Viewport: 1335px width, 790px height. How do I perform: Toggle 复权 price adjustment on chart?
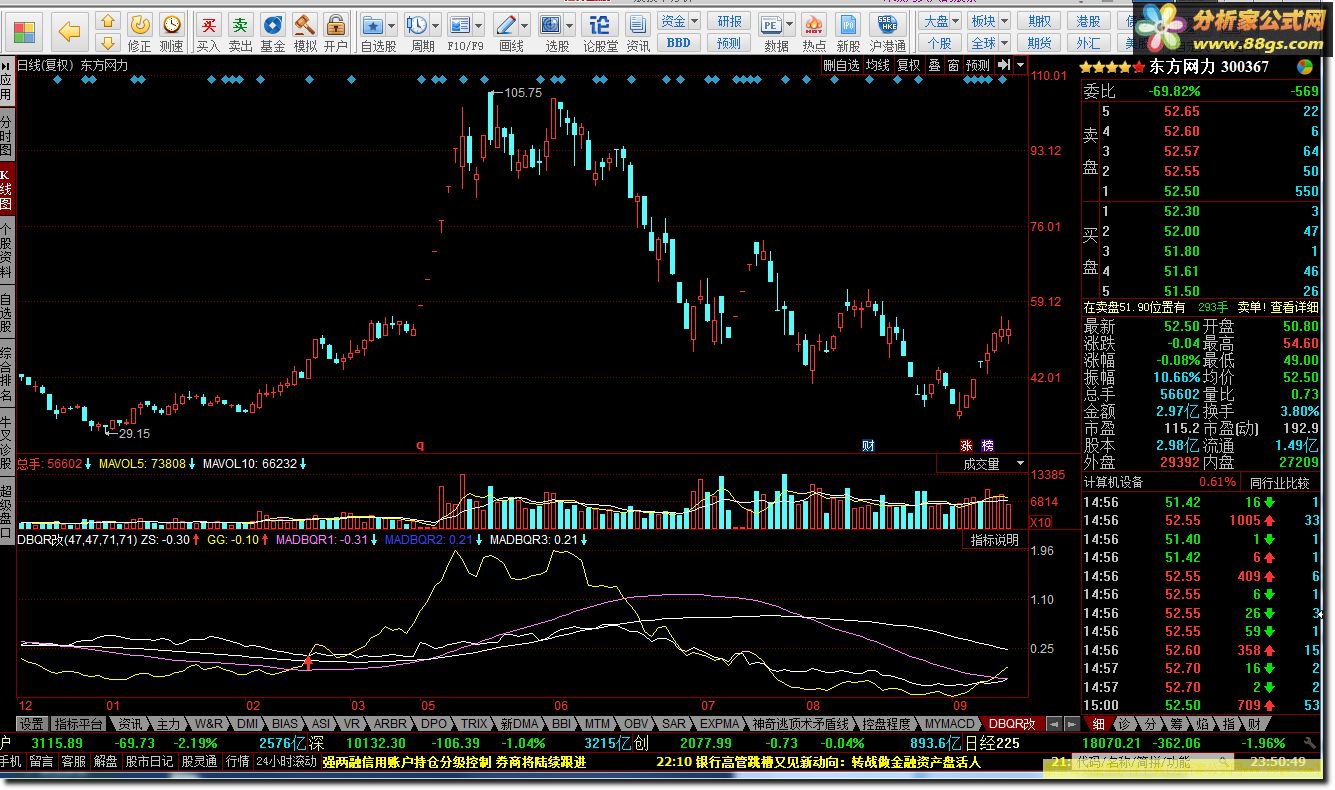coord(908,65)
